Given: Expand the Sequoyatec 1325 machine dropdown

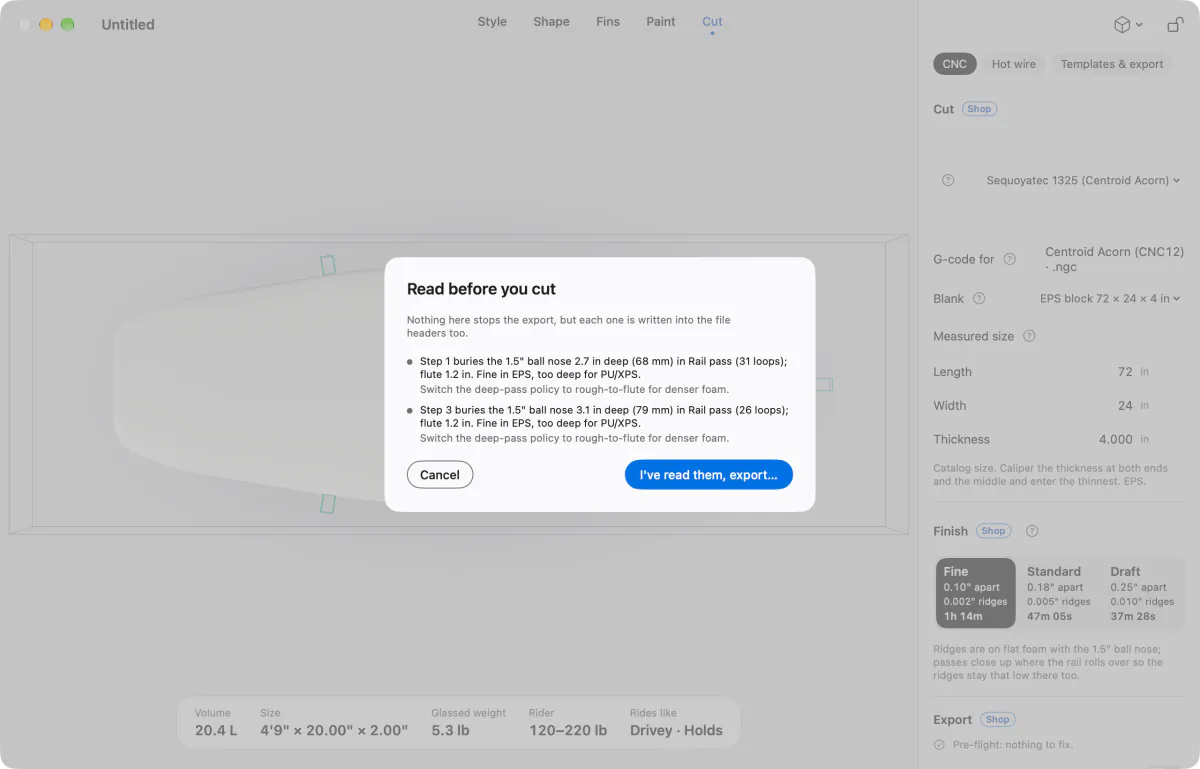Looking at the screenshot, I should (x=1083, y=181).
